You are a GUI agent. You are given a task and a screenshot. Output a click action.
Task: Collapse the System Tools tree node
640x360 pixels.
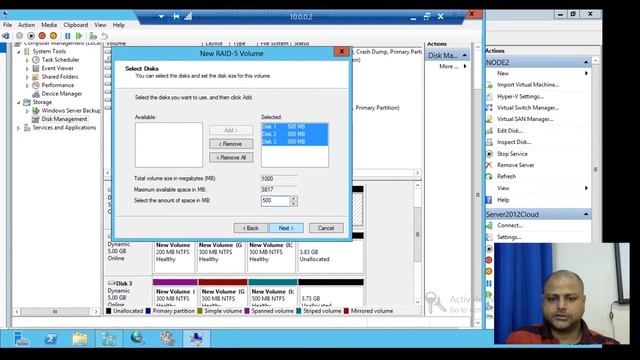click(x=18, y=51)
